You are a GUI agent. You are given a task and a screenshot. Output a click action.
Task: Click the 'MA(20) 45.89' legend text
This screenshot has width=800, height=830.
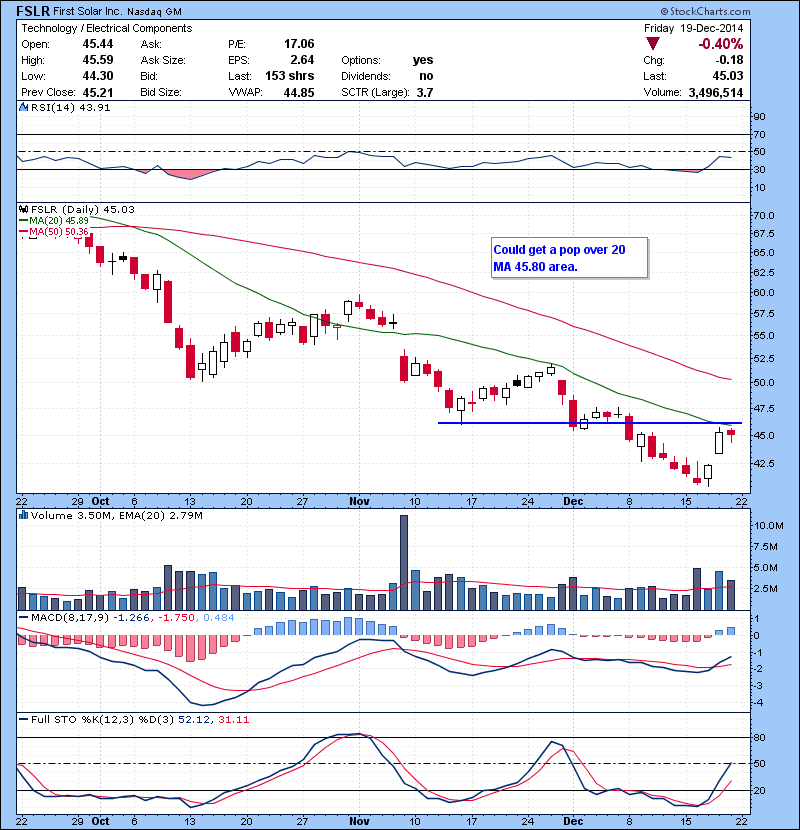click(59, 220)
